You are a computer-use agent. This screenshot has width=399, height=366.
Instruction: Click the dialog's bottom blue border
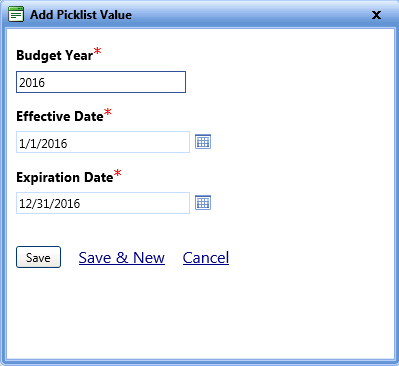(x=199, y=362)
